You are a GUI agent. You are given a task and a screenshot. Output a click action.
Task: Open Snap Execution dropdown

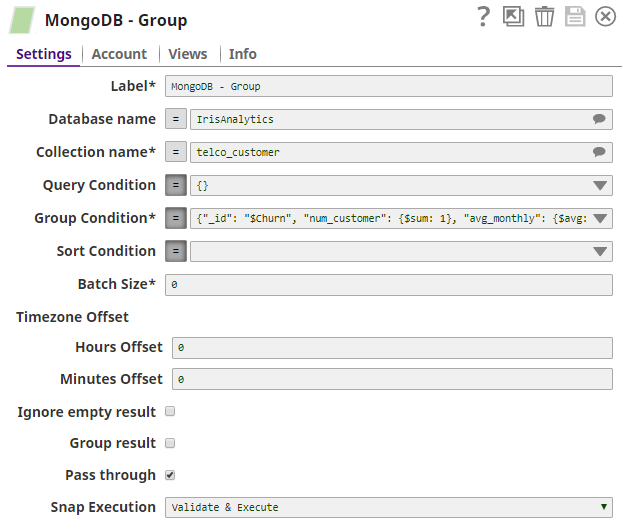click(x=389, y=507)
